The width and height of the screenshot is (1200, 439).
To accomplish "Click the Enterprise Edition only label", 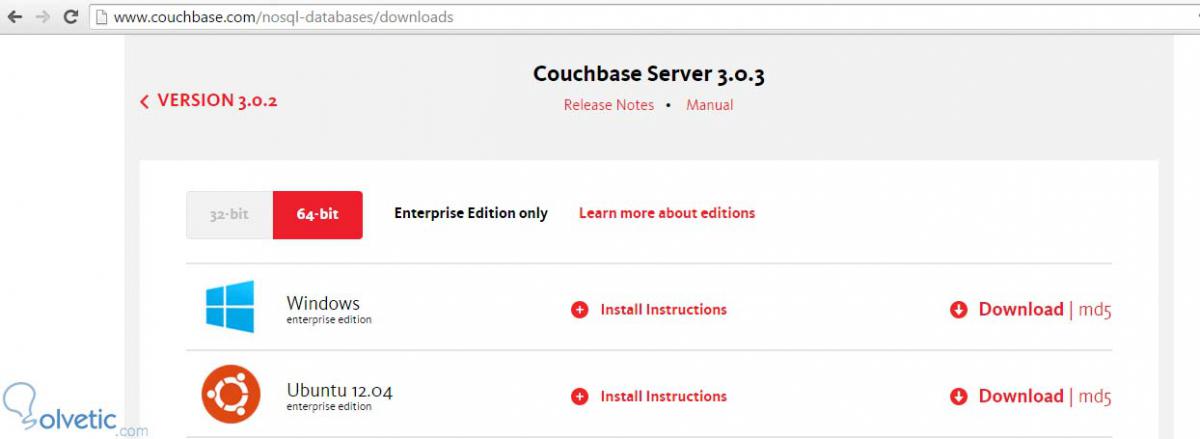I will (471, 213).
